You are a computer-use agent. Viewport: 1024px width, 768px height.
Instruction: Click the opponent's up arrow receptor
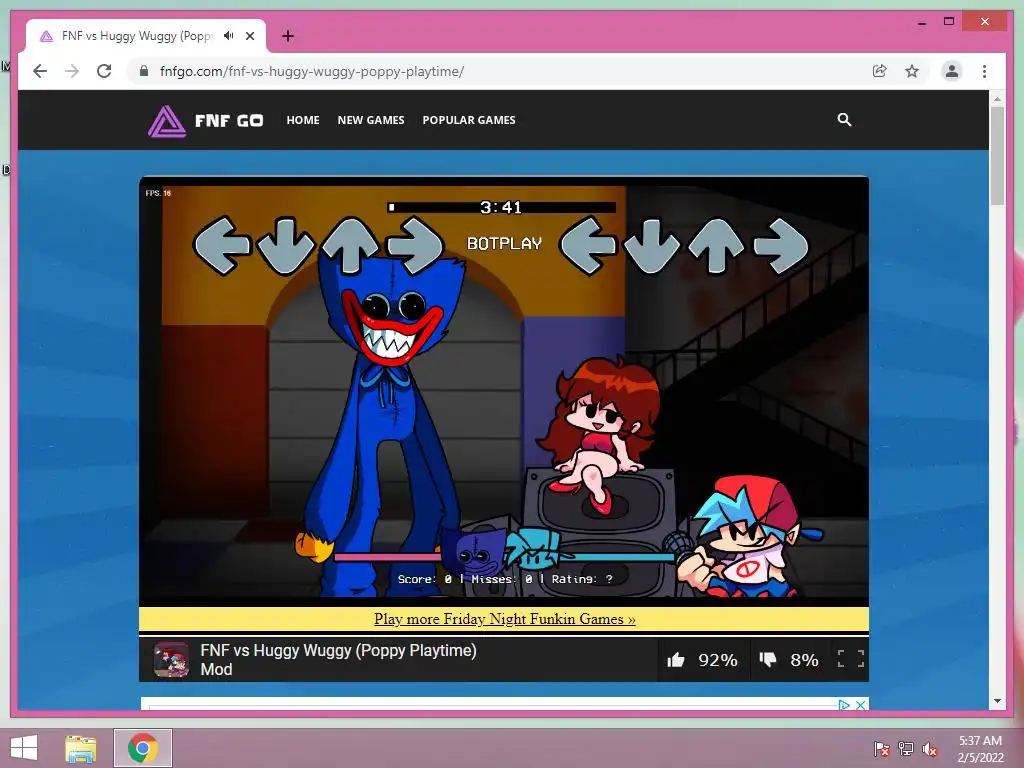[351, 245]
